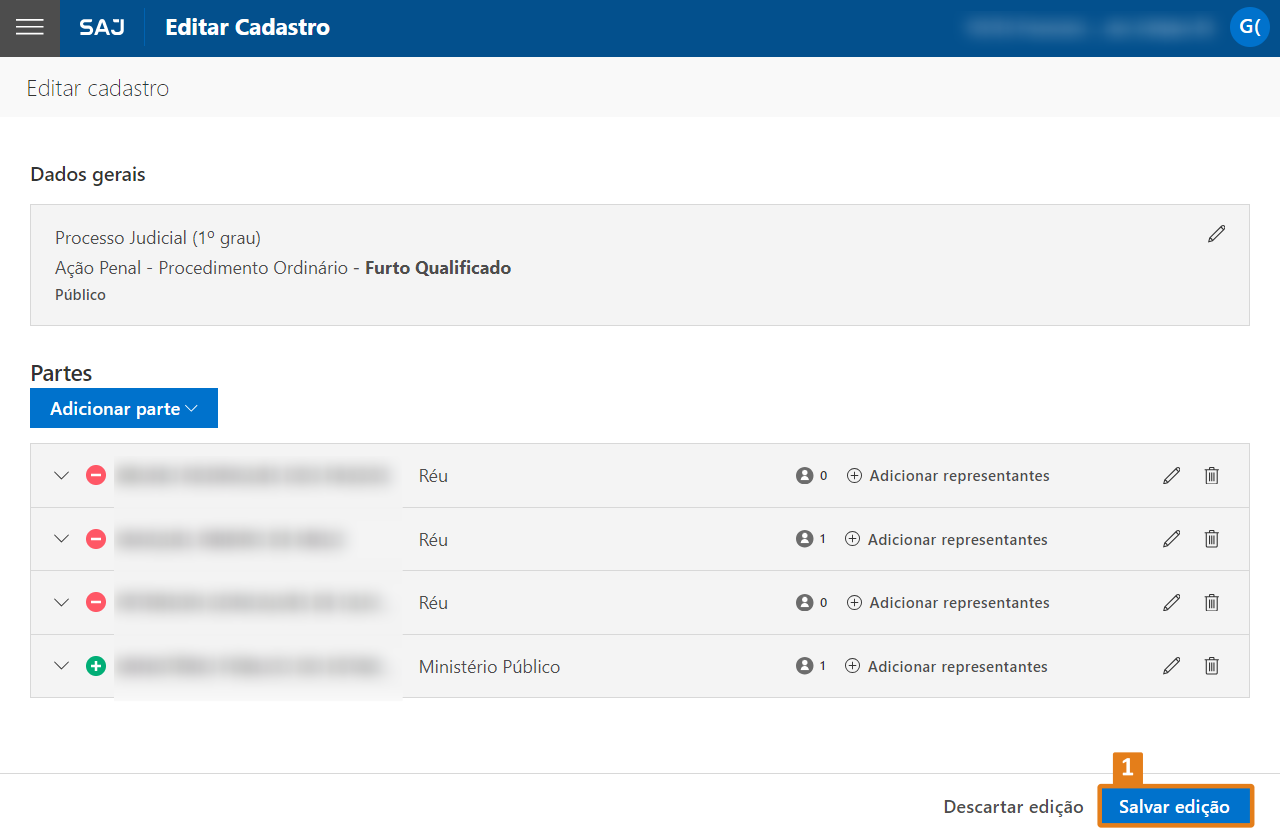Remove the Ministério Público party with trash icon
Screen dimensions: 1280x833
(x=1211, y=666)
